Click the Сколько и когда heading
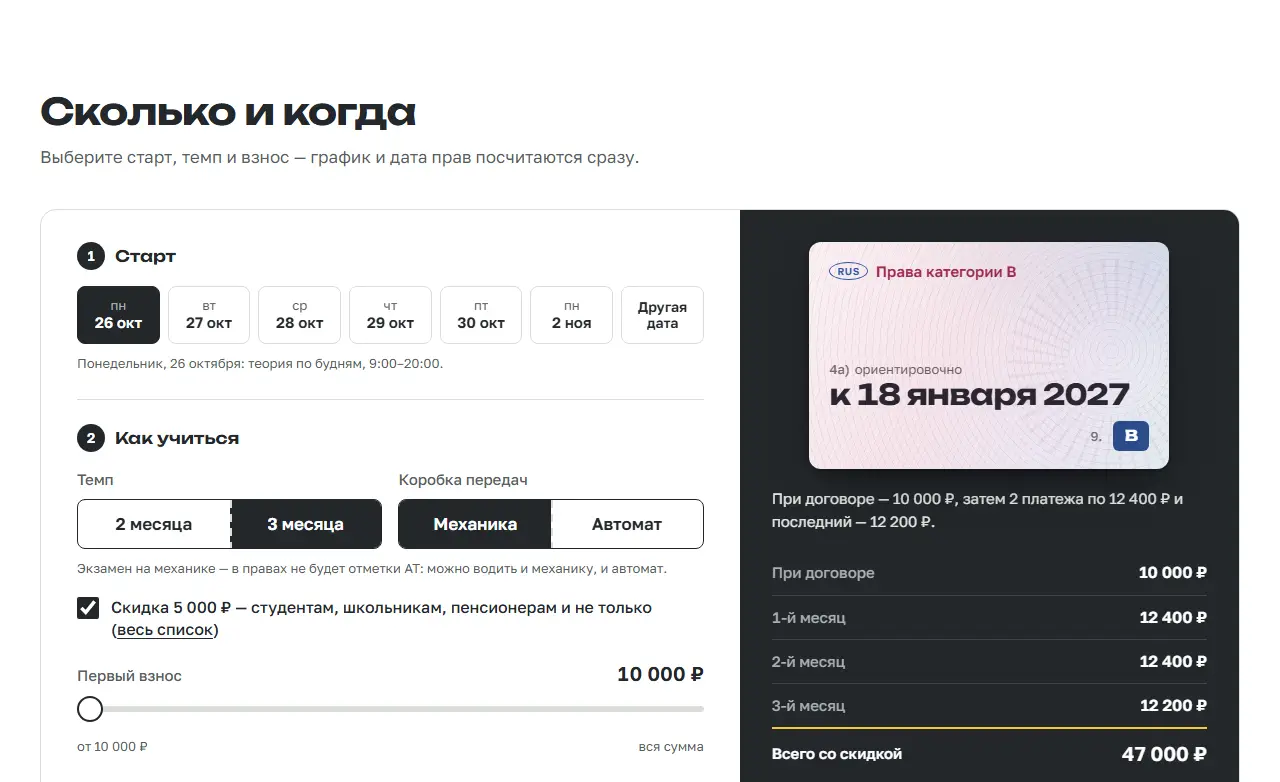 point(228,113)
